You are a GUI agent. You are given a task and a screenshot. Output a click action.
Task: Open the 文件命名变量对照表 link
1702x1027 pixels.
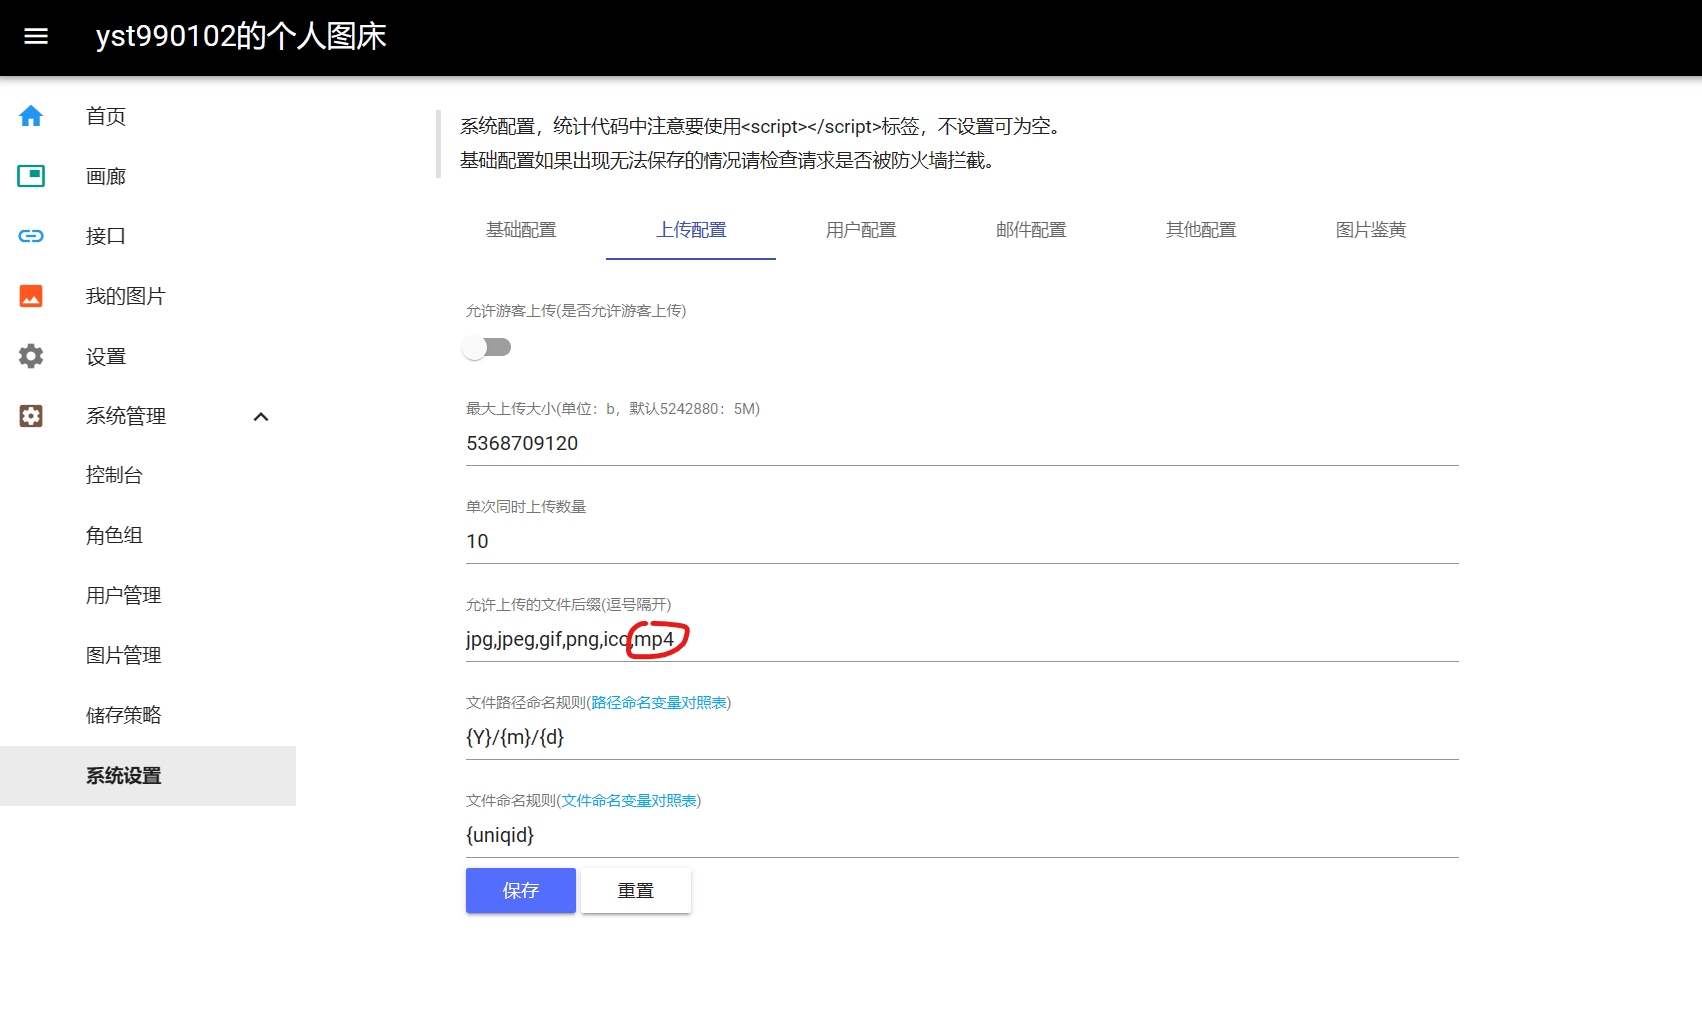pyautogui.click(x=629, y=801)
